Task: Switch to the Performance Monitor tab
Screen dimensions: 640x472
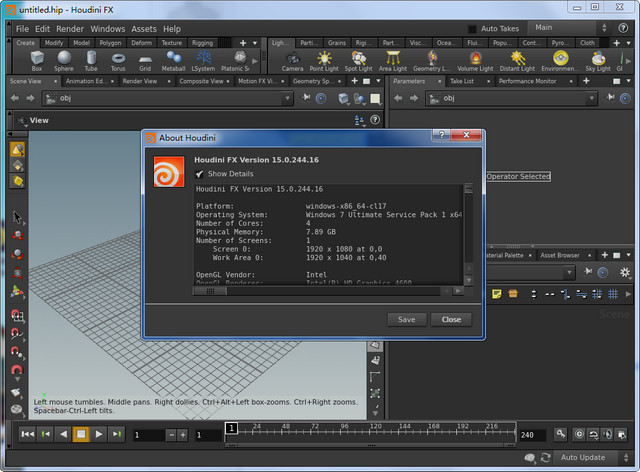Action: (526, 81)
